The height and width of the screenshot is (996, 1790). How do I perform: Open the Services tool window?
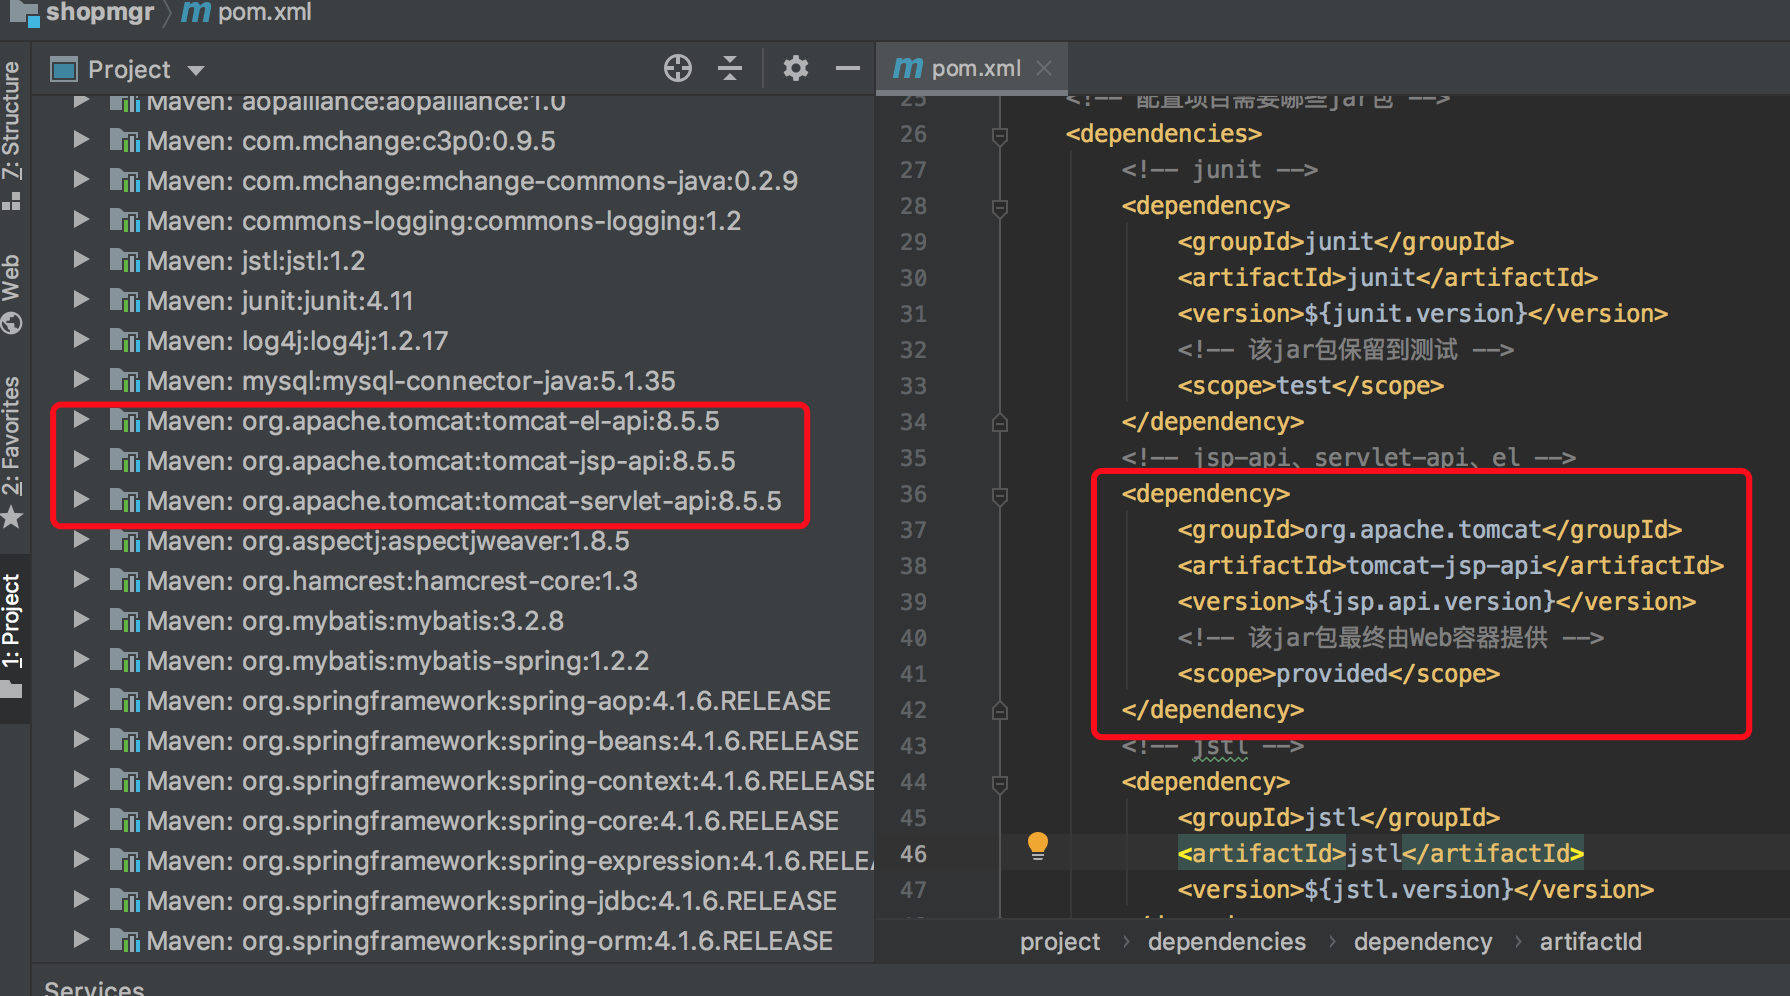tap(94, 988)
